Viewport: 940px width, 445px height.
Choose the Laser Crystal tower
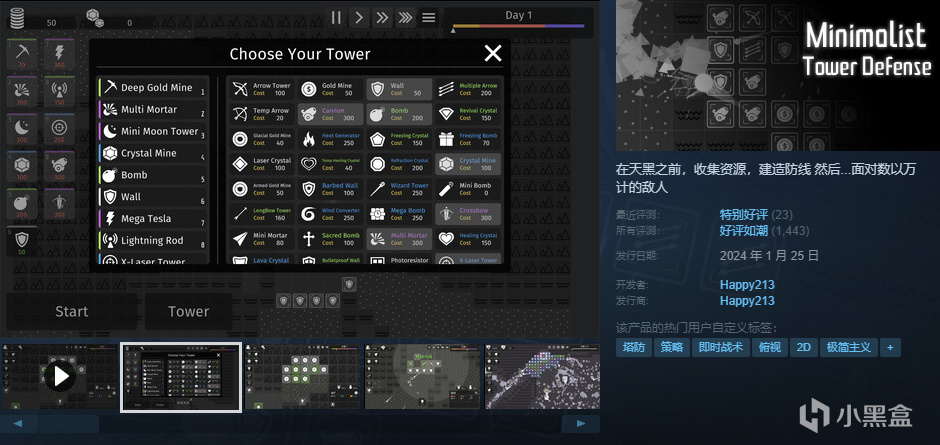click(262, 164)
